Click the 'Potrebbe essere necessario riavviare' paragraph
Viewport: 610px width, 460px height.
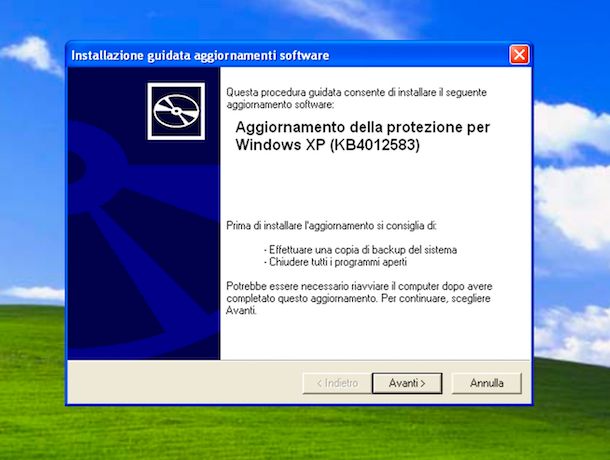(359, 298)
